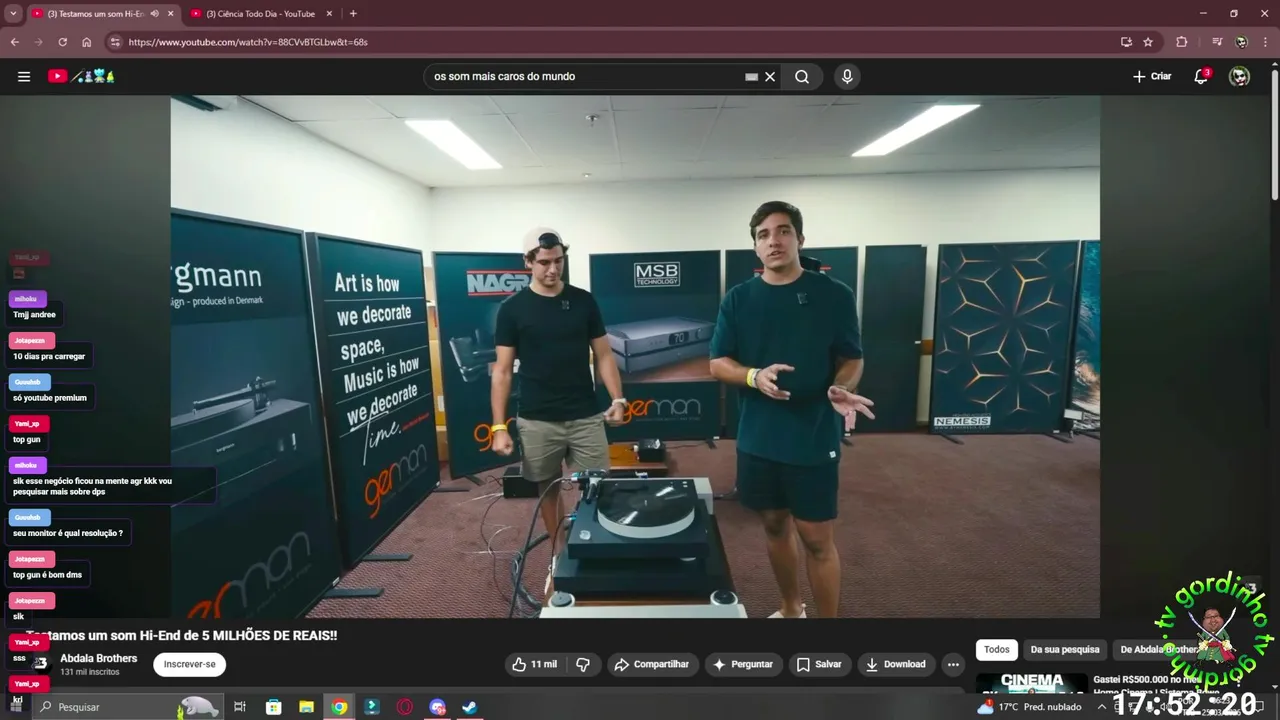Image resolution: width=1280 pixels, height=720 pixels.
Task: Close the Testamos um som tab
Action: pos(170,14)
